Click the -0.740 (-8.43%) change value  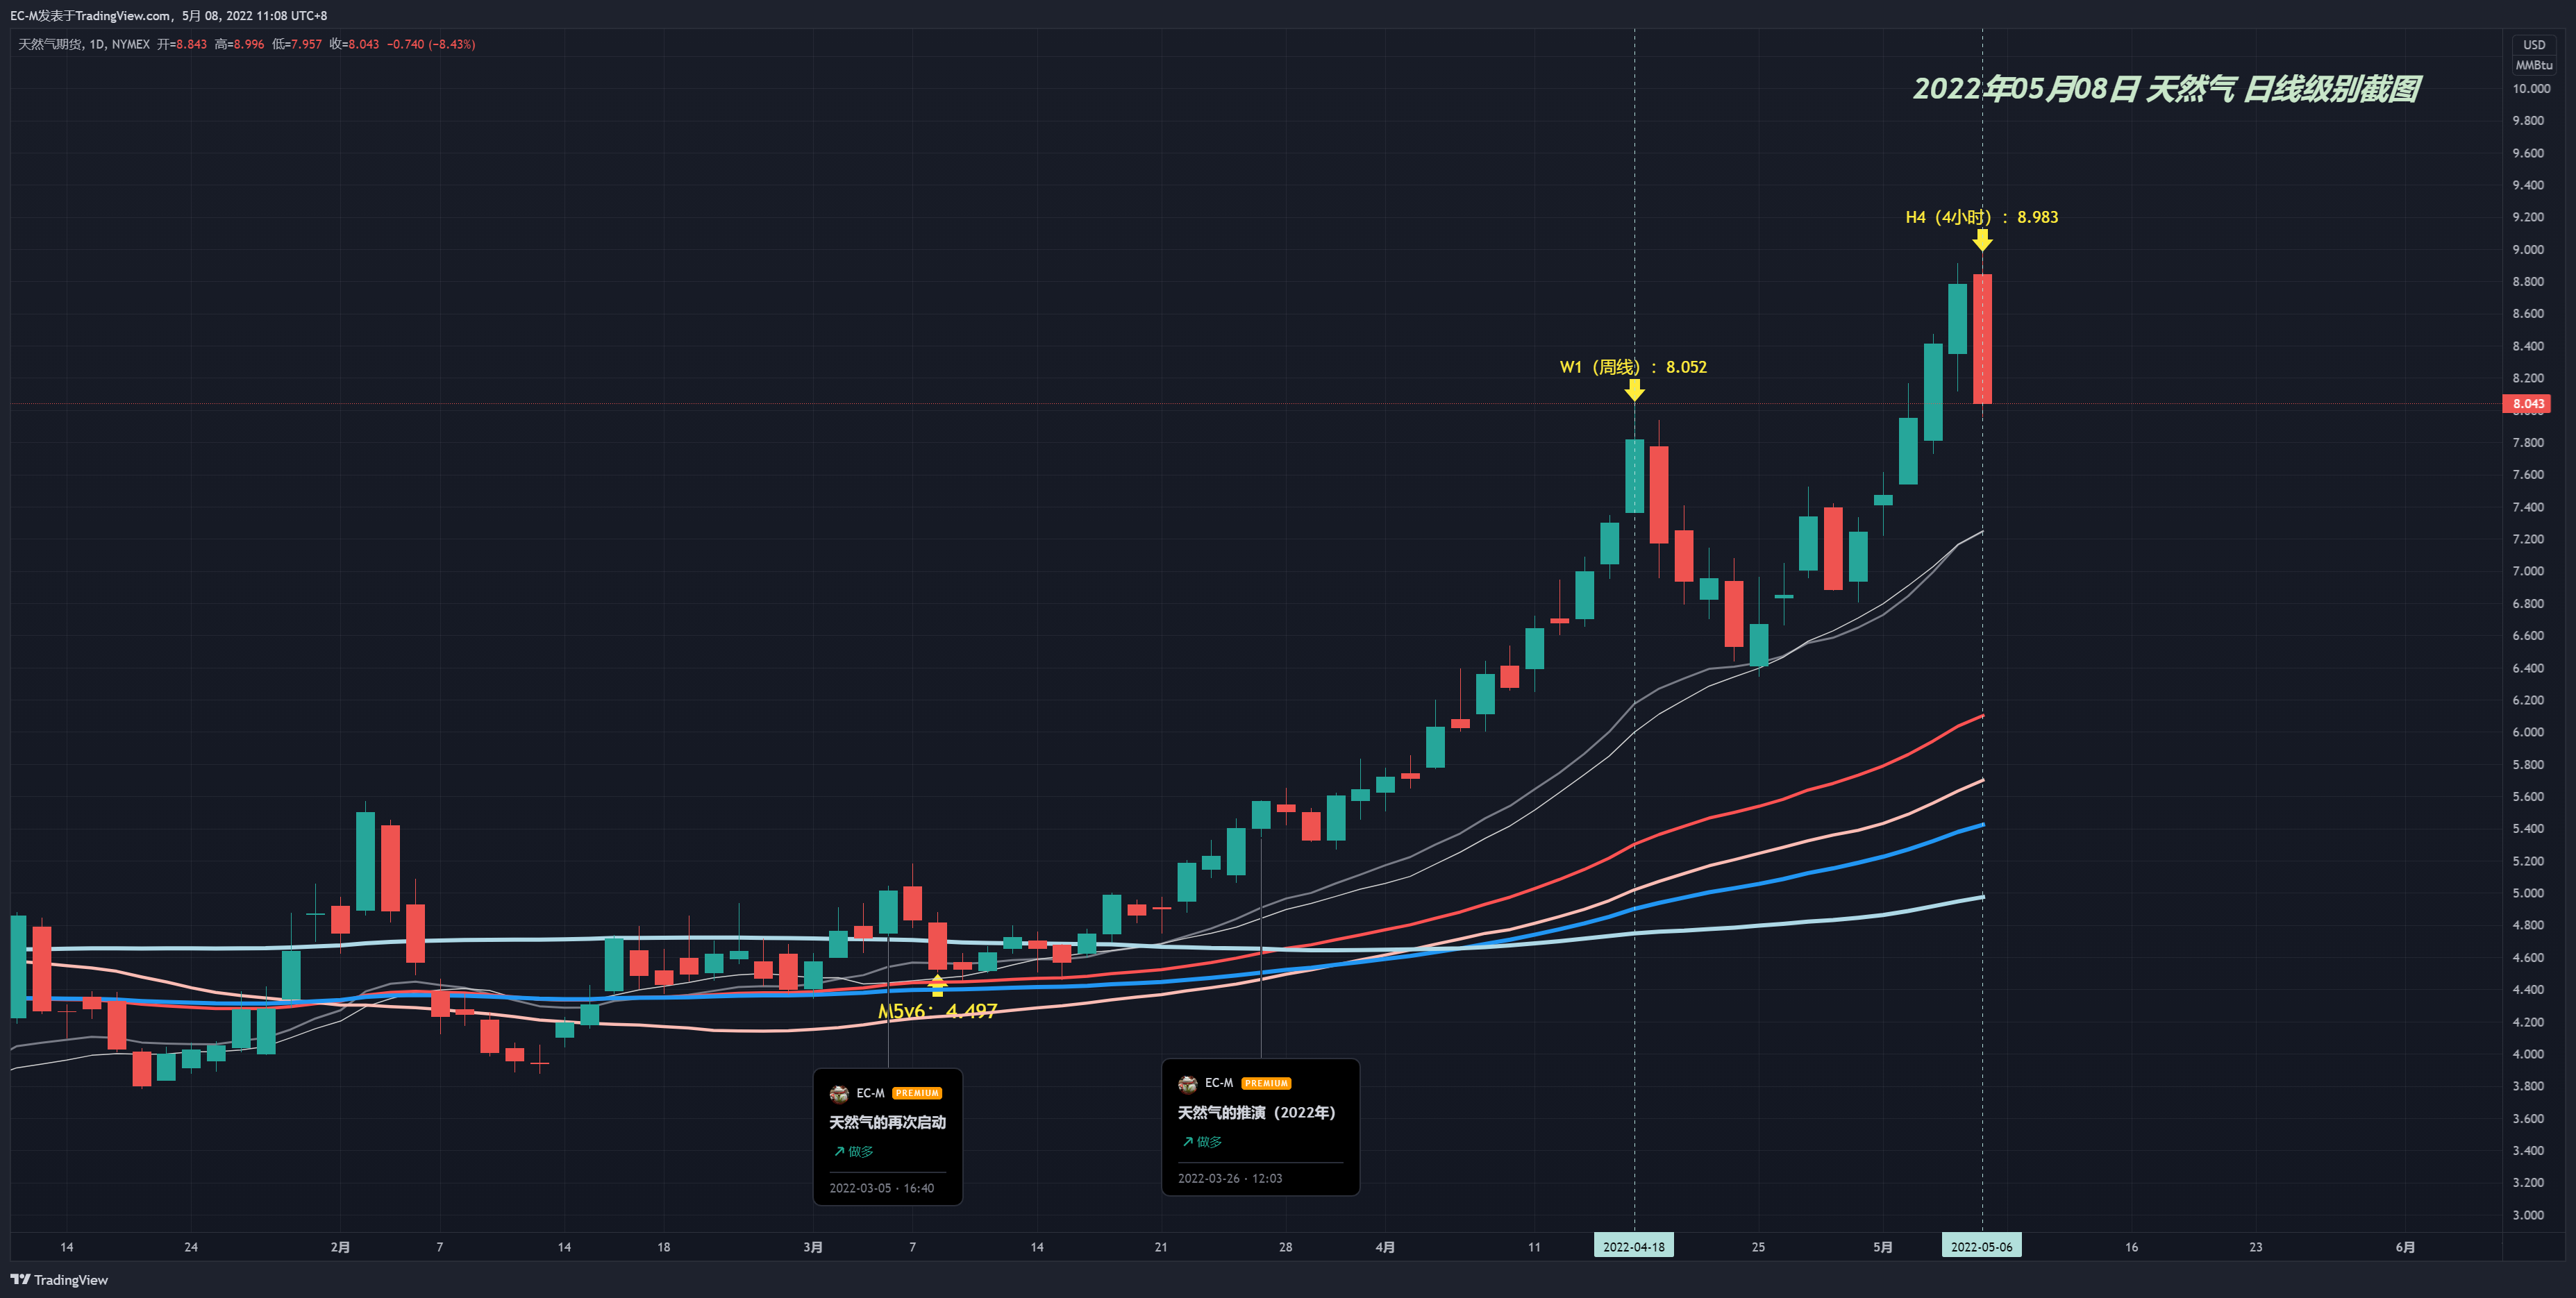(431, 44)
